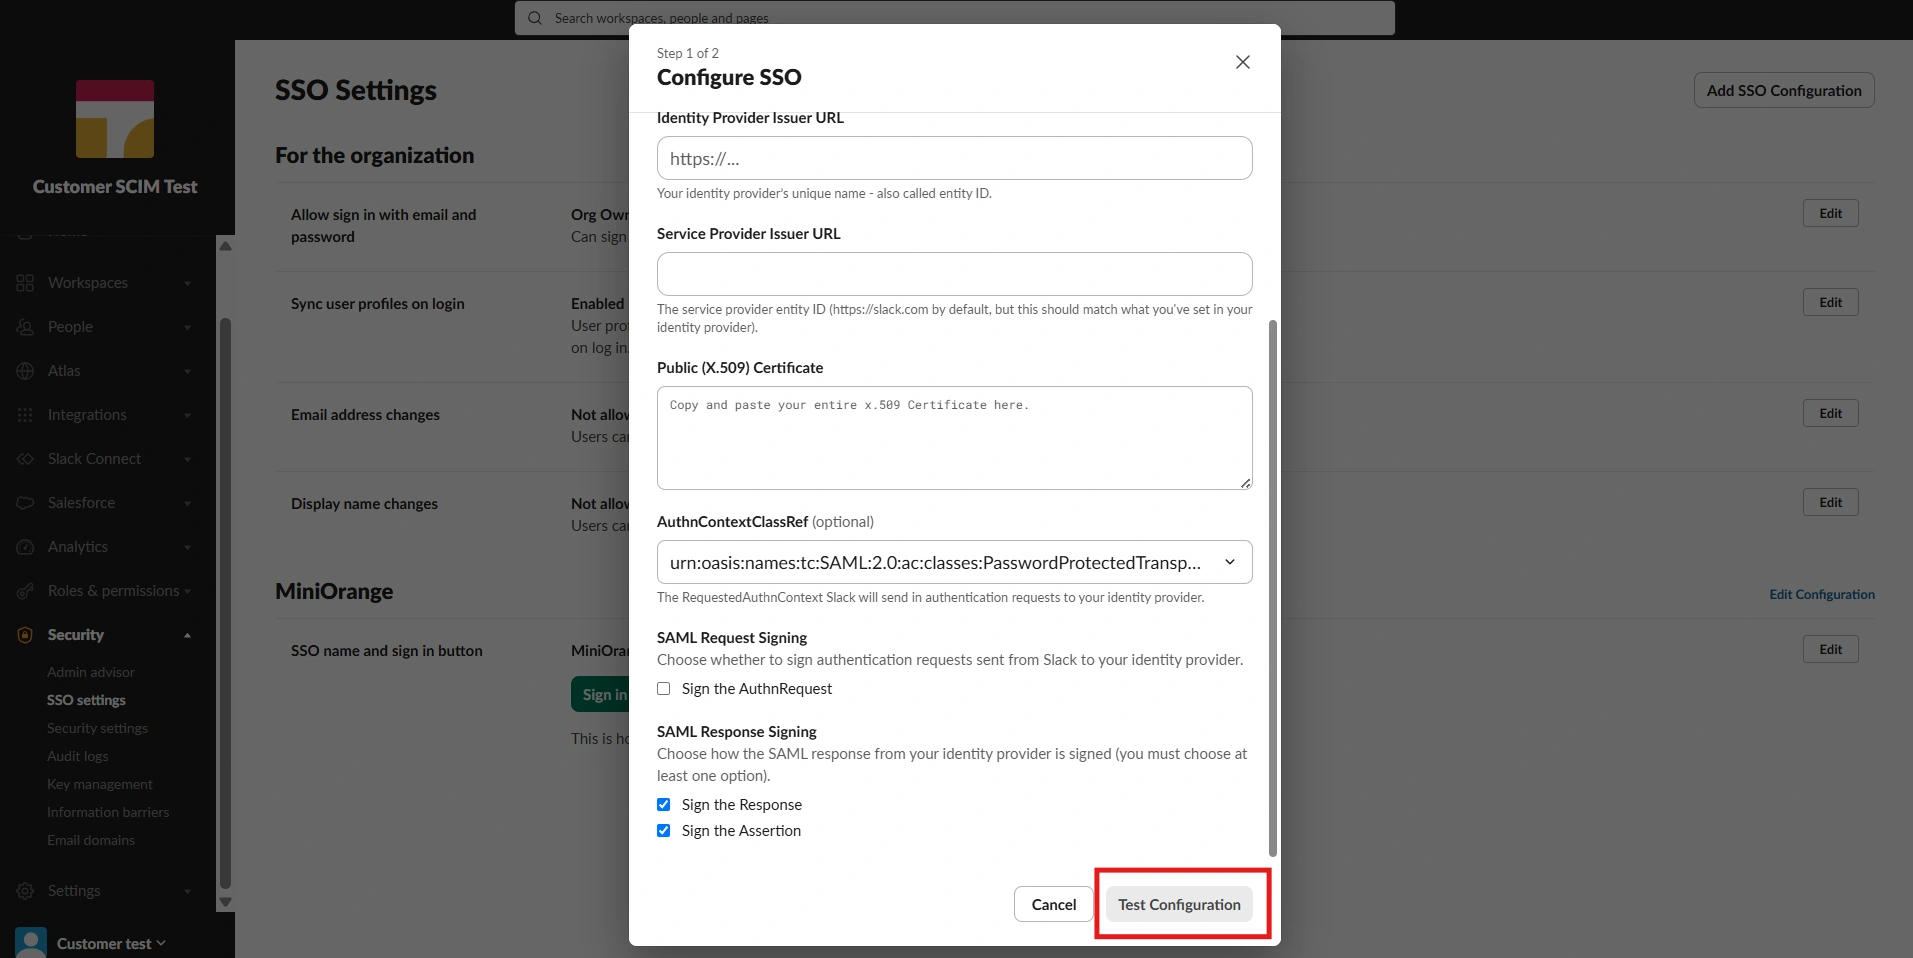This screenshot has height=958, width=1913.
Task: Click the People icon in sidebar
Action: (25, 327)
